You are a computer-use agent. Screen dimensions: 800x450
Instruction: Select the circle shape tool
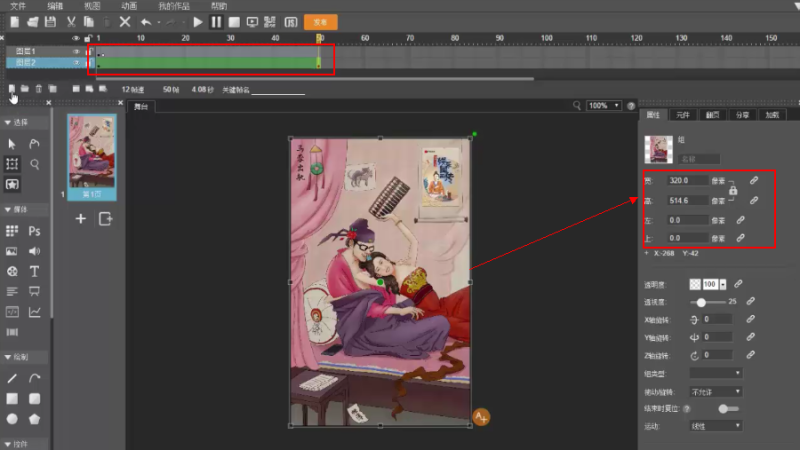[x=12, y=419]
